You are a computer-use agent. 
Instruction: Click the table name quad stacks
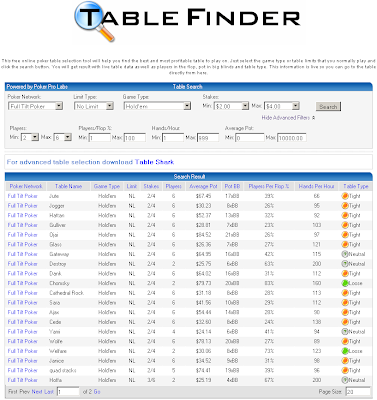[63, 370]
